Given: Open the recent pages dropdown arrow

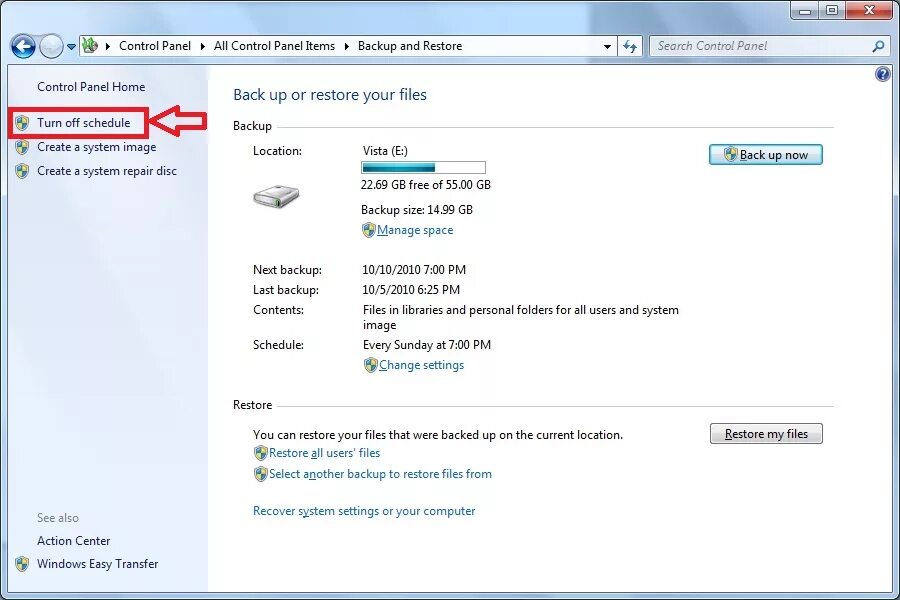Looking at the screenshot, I should [71, 47].
